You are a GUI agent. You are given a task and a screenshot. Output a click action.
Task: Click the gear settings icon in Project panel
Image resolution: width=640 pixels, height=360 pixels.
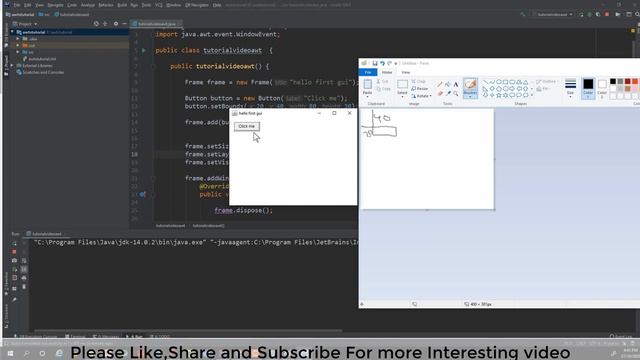(116, 24)
